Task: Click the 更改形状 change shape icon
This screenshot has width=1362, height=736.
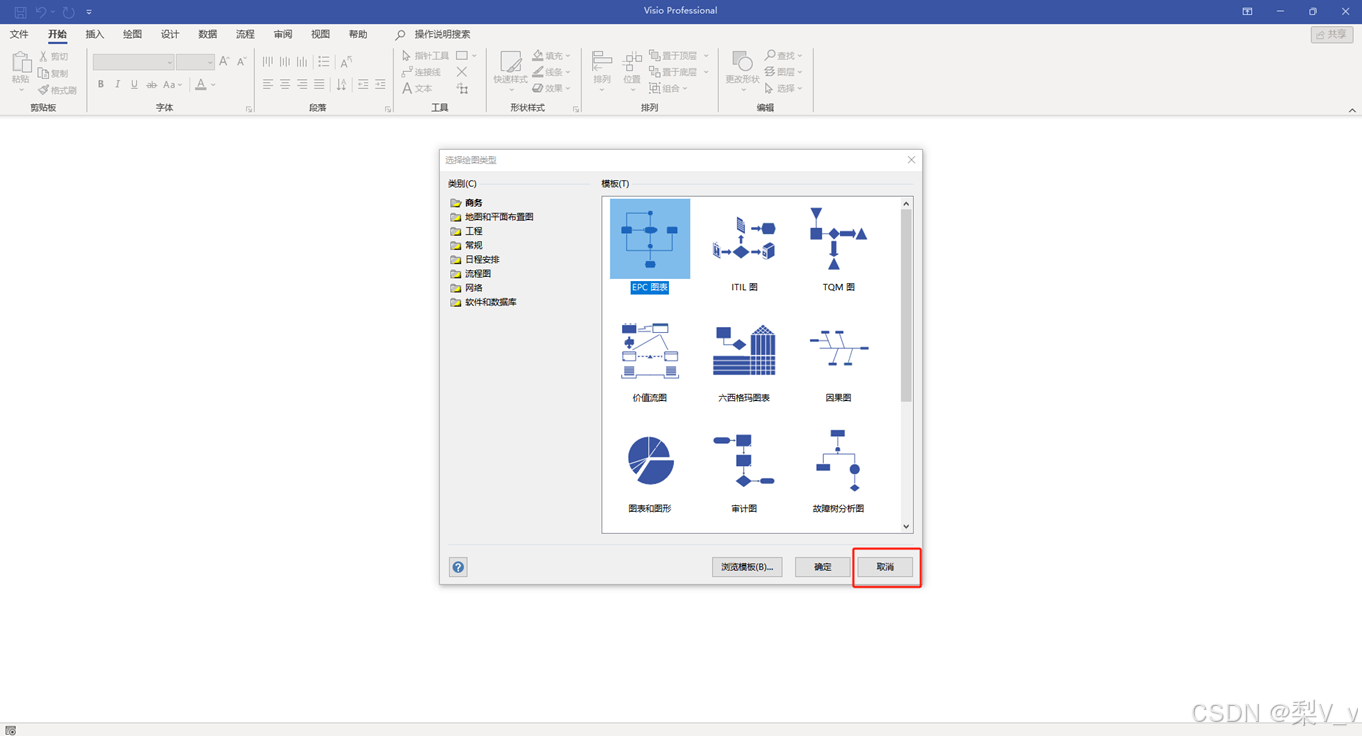Action: 742,62
